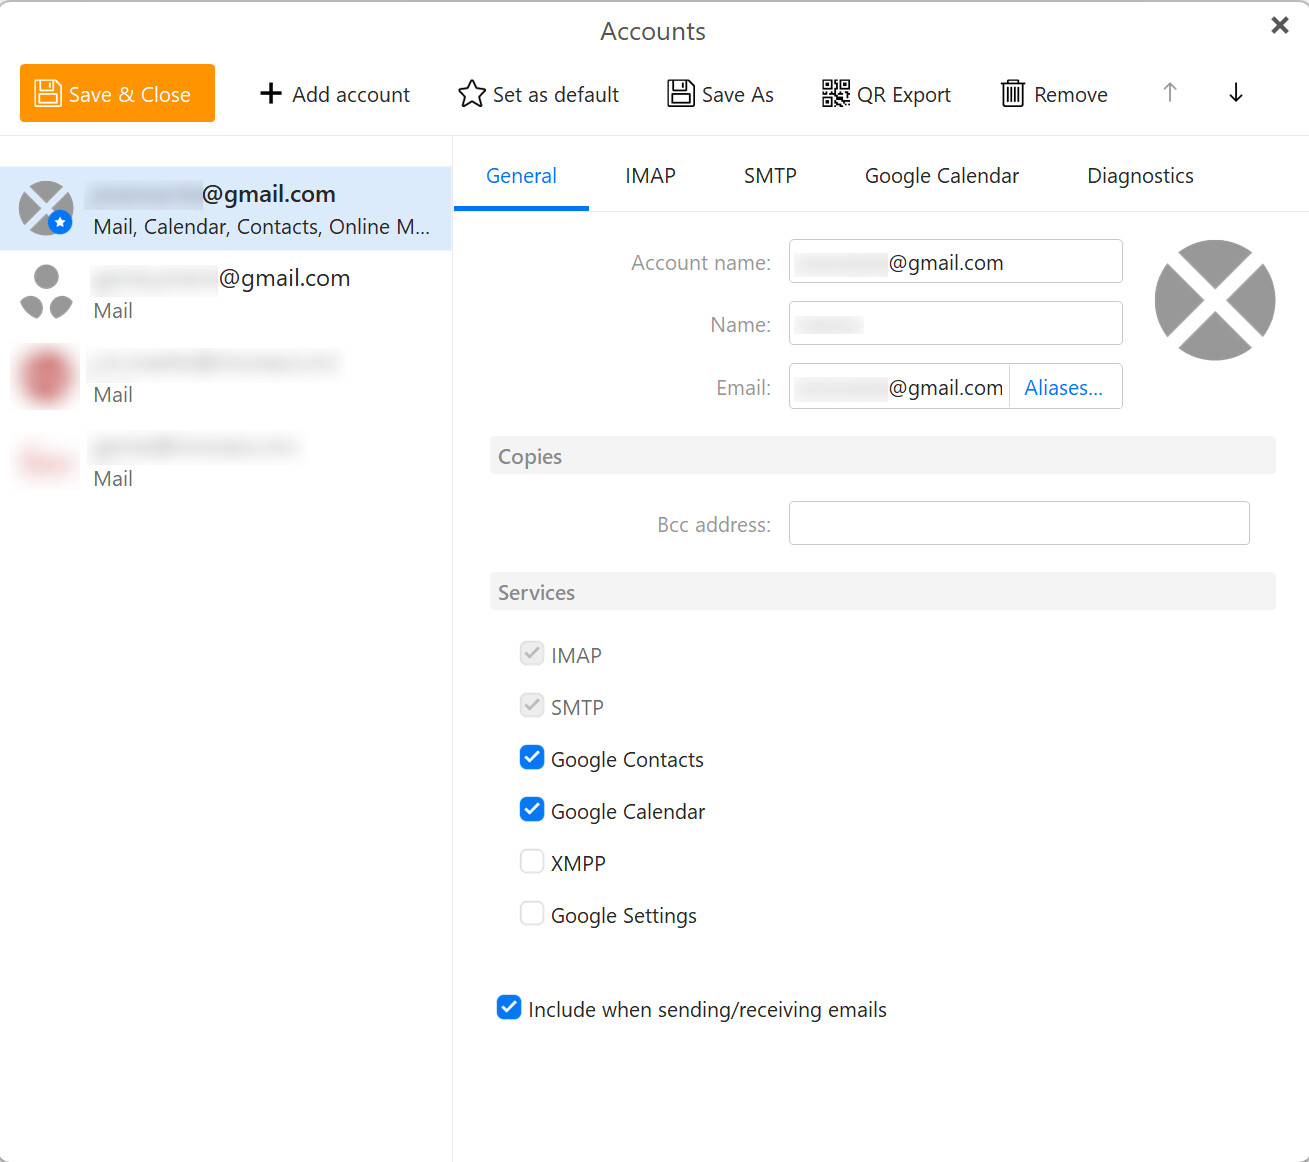Open the Diagnostics tab
The height and width of the screenshot is (1162, 1309).
pyautogui.click(x=1139, y=176)
